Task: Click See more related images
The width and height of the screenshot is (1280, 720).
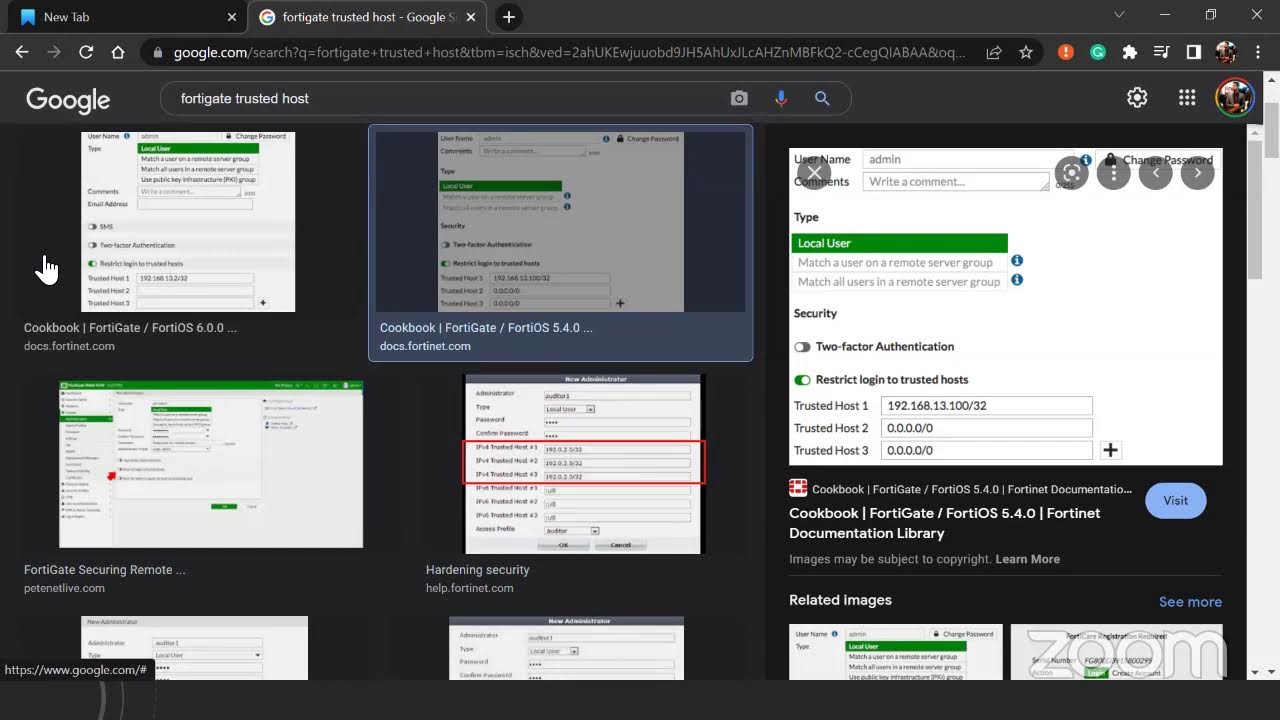Action: 1190,602
